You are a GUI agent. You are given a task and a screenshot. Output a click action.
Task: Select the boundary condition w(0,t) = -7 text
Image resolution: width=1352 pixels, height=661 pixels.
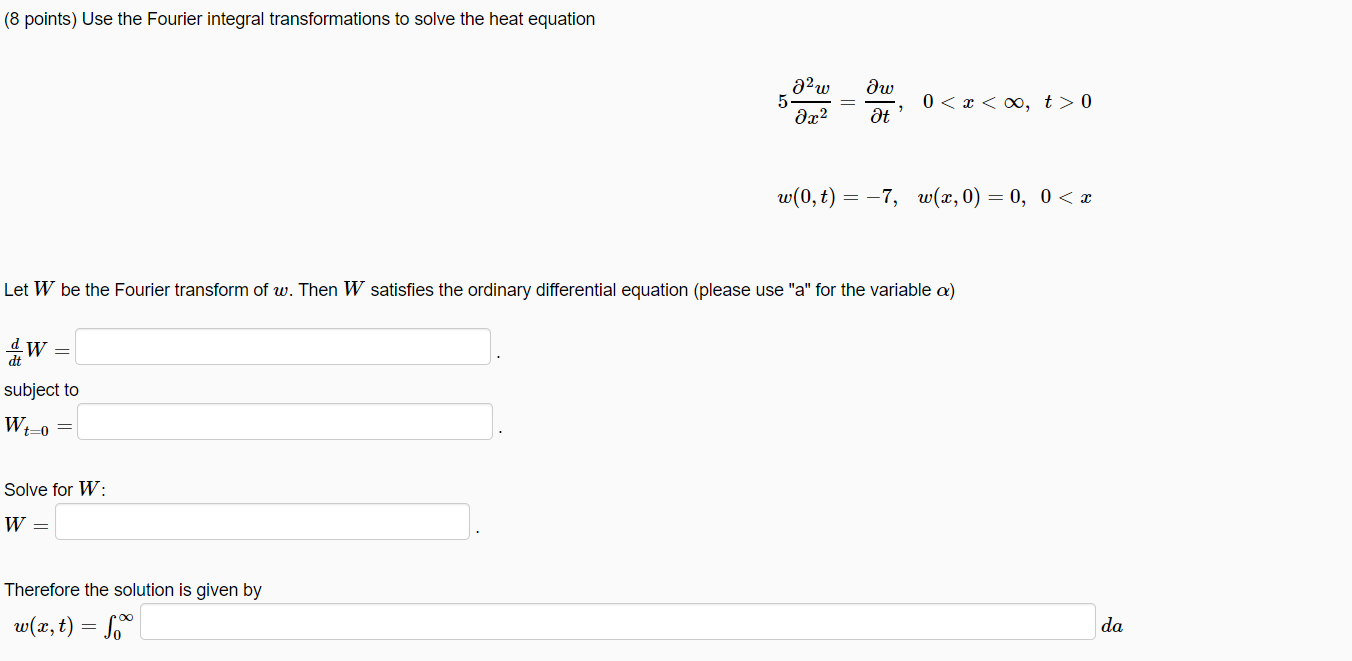tap(834, 196)
